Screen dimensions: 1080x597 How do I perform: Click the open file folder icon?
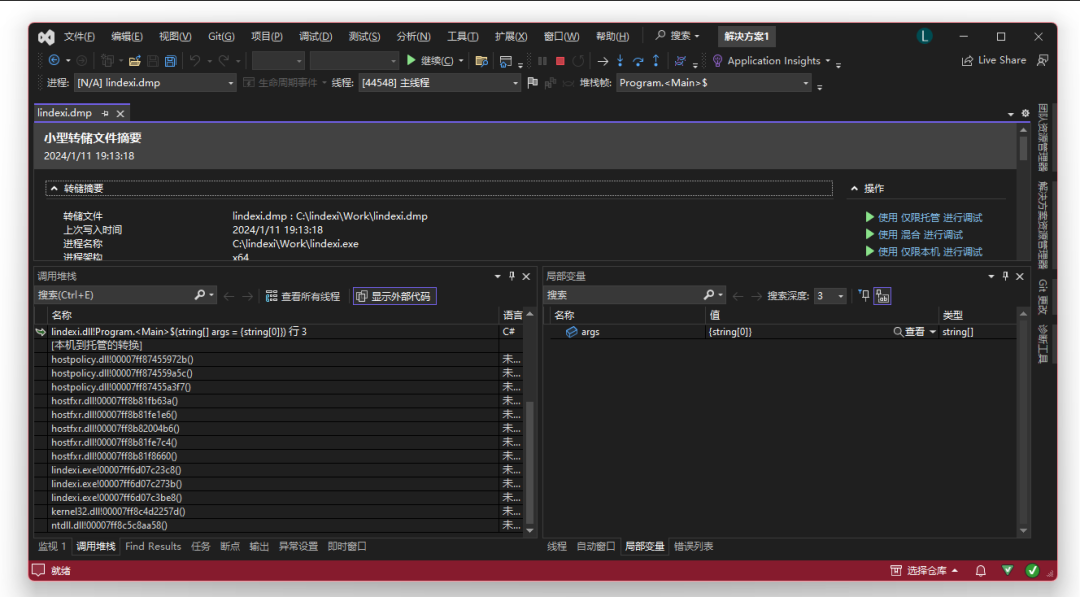pyautogui.click(x=134, y=61)
